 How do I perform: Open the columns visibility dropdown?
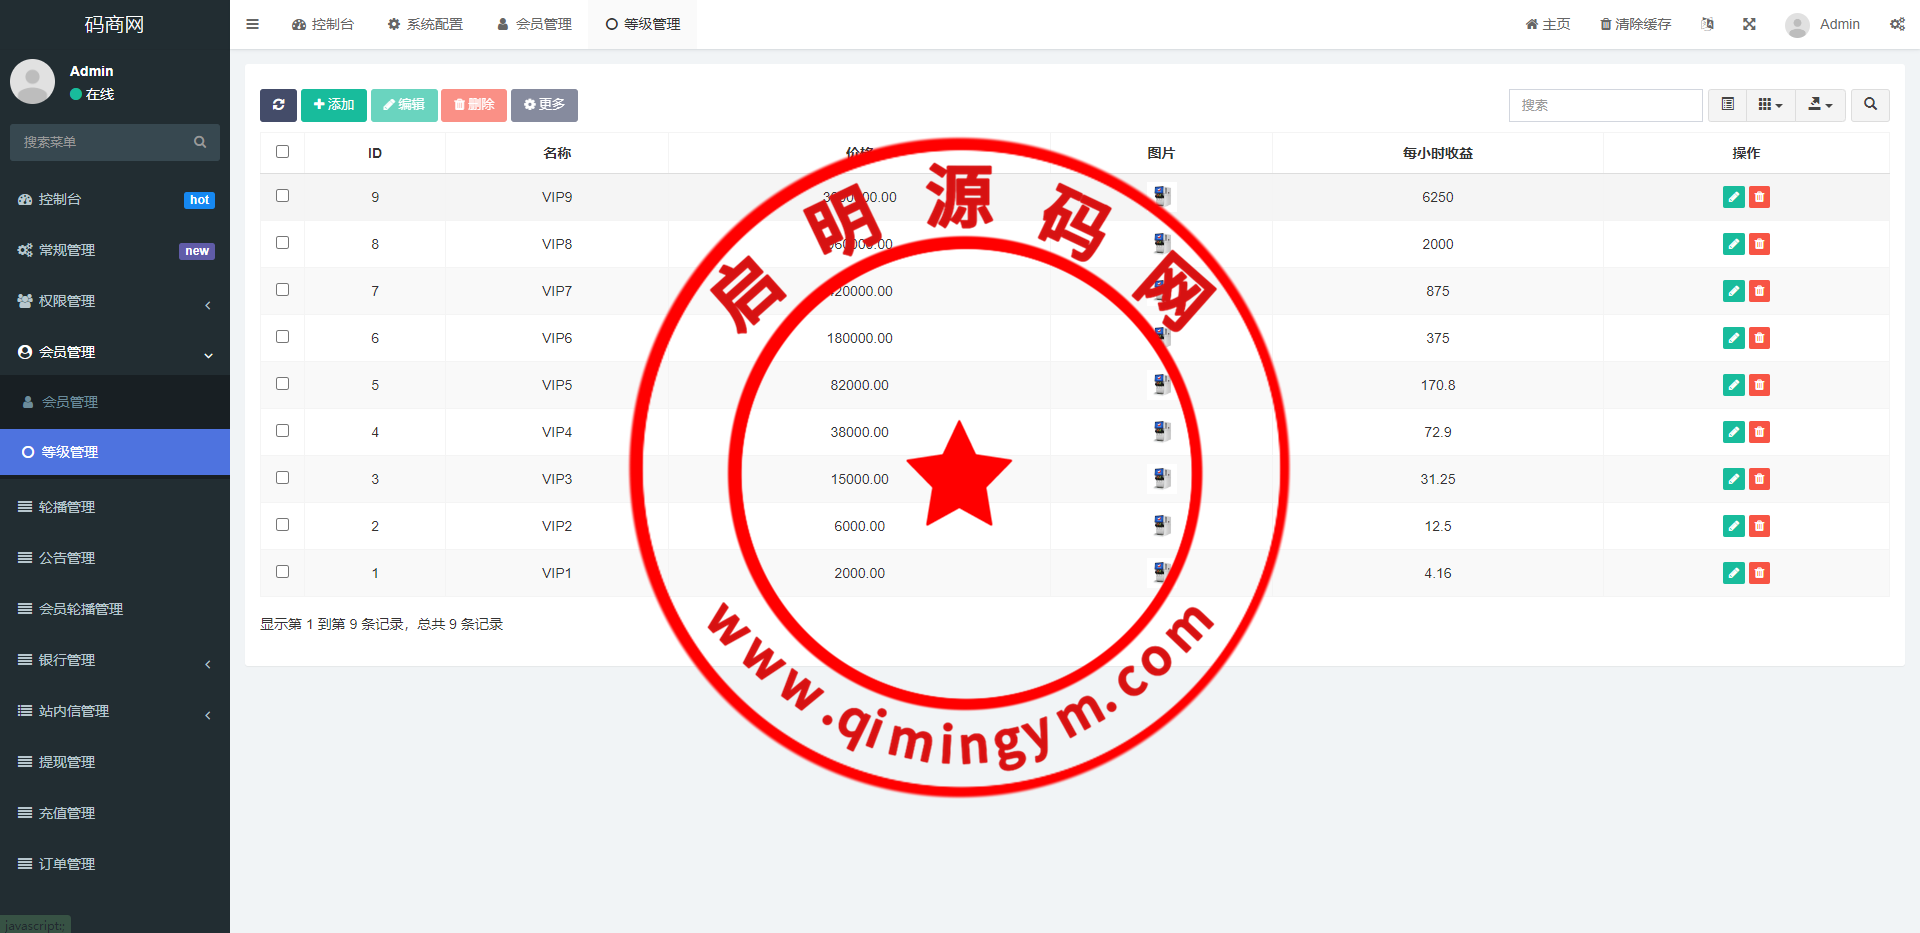tap(1770, 105)
